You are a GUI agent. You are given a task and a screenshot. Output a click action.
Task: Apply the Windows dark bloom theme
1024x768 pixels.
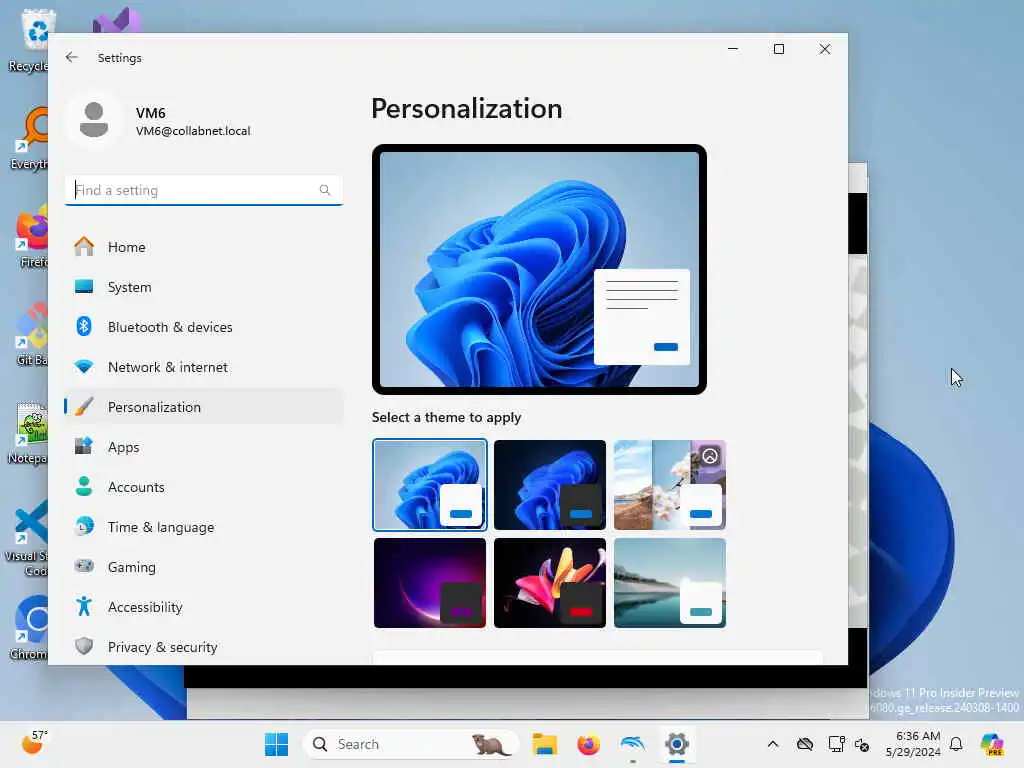pos(550,485)
